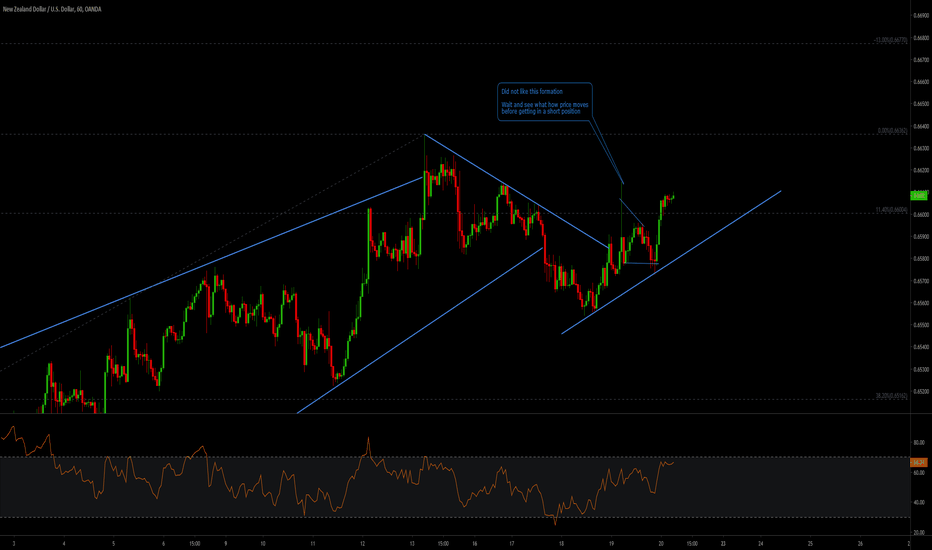
Task: Click the price peak where the trendlines meet
Action: click(424, 135)
